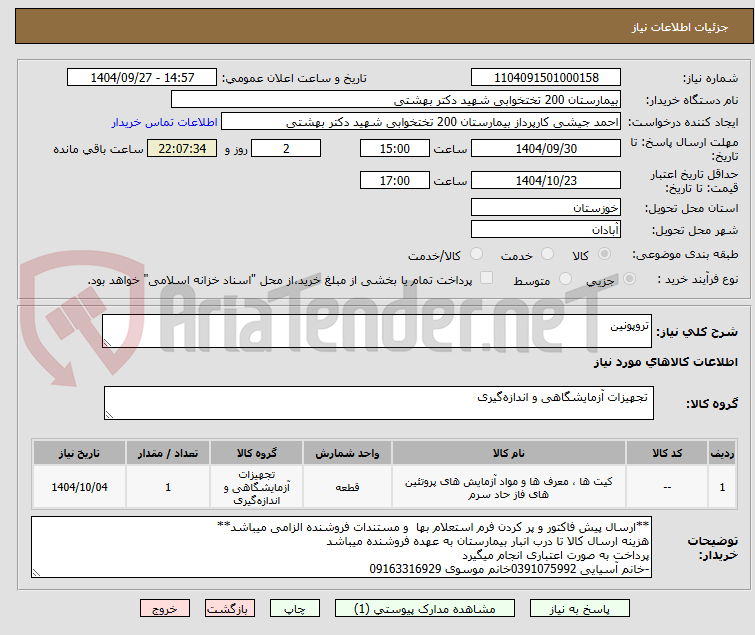This screenshot has width=755, height=635.
Task: Open اطلاعات تماس خریدار link
Action: pyautogui.click(x=165, y=122)
